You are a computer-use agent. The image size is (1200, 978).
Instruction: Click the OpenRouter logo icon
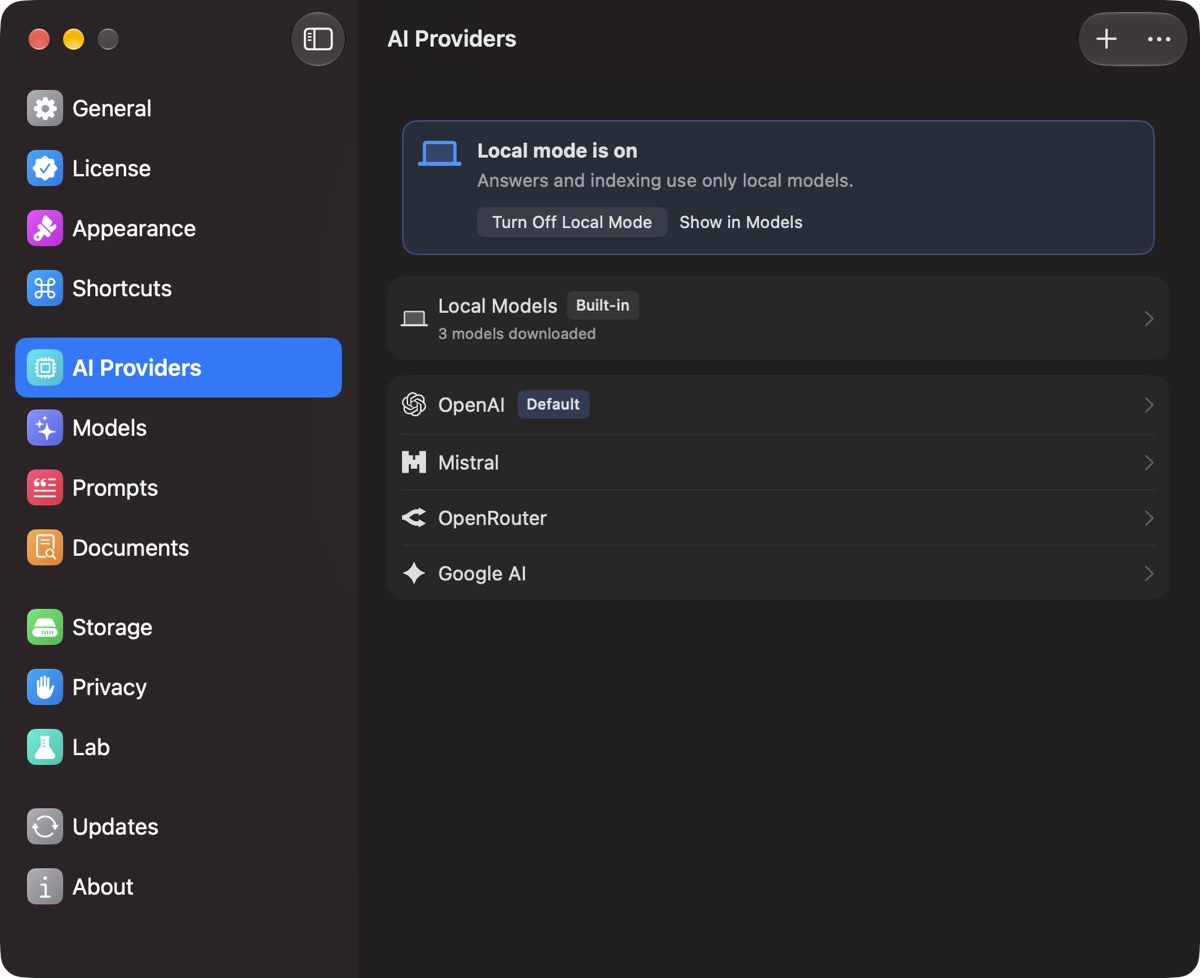[414, 518]
